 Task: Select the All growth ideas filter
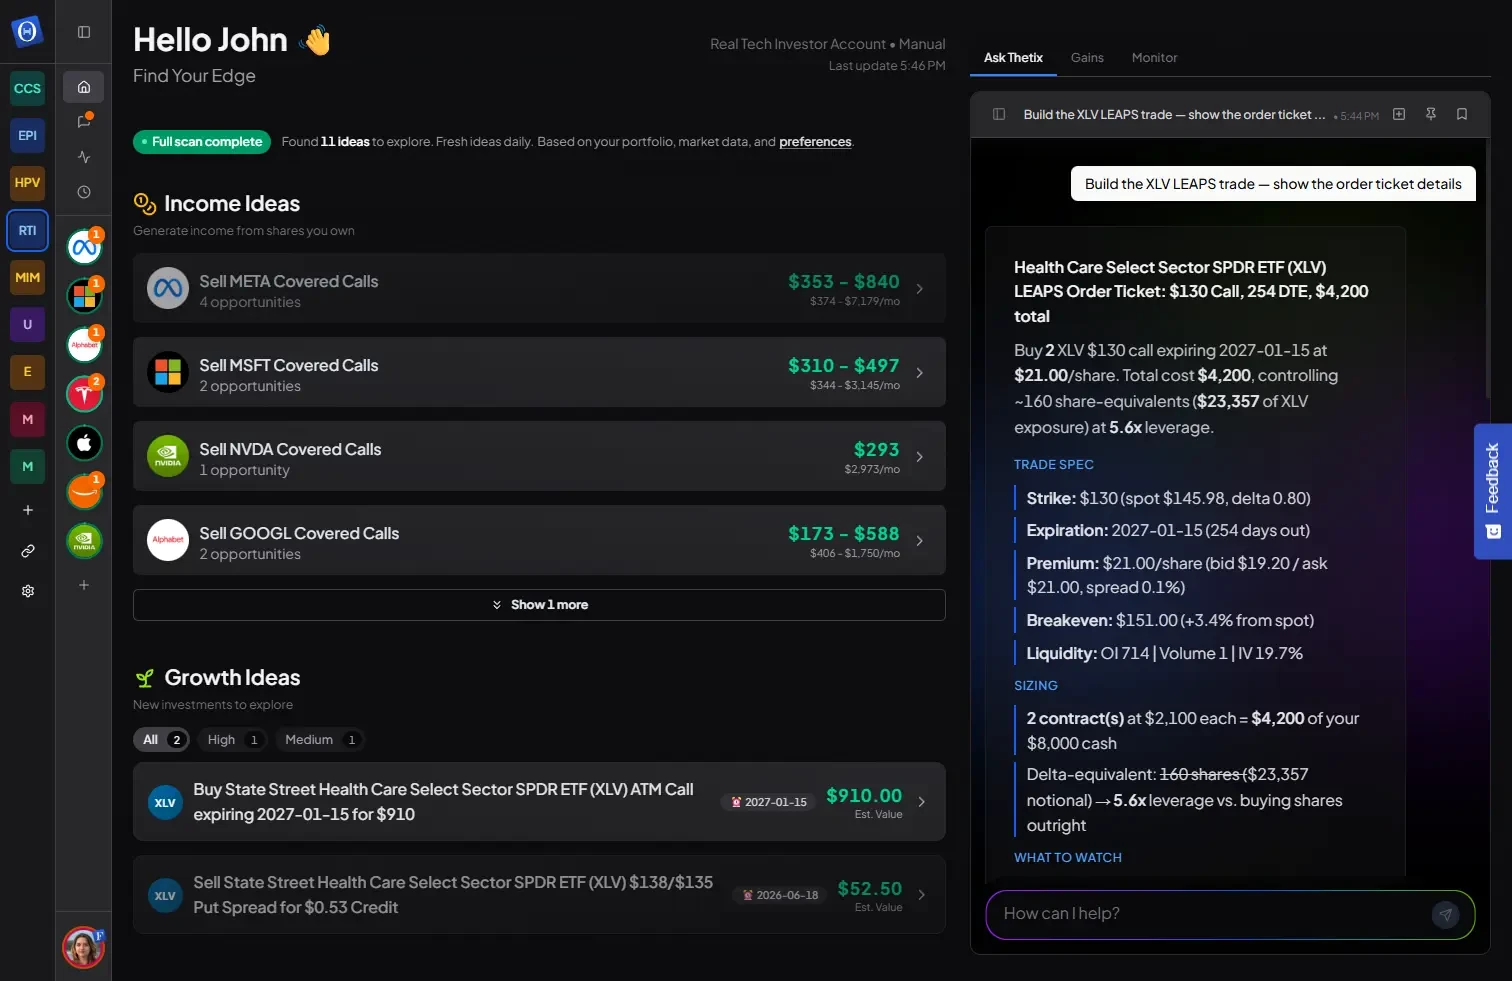(161, 740)
